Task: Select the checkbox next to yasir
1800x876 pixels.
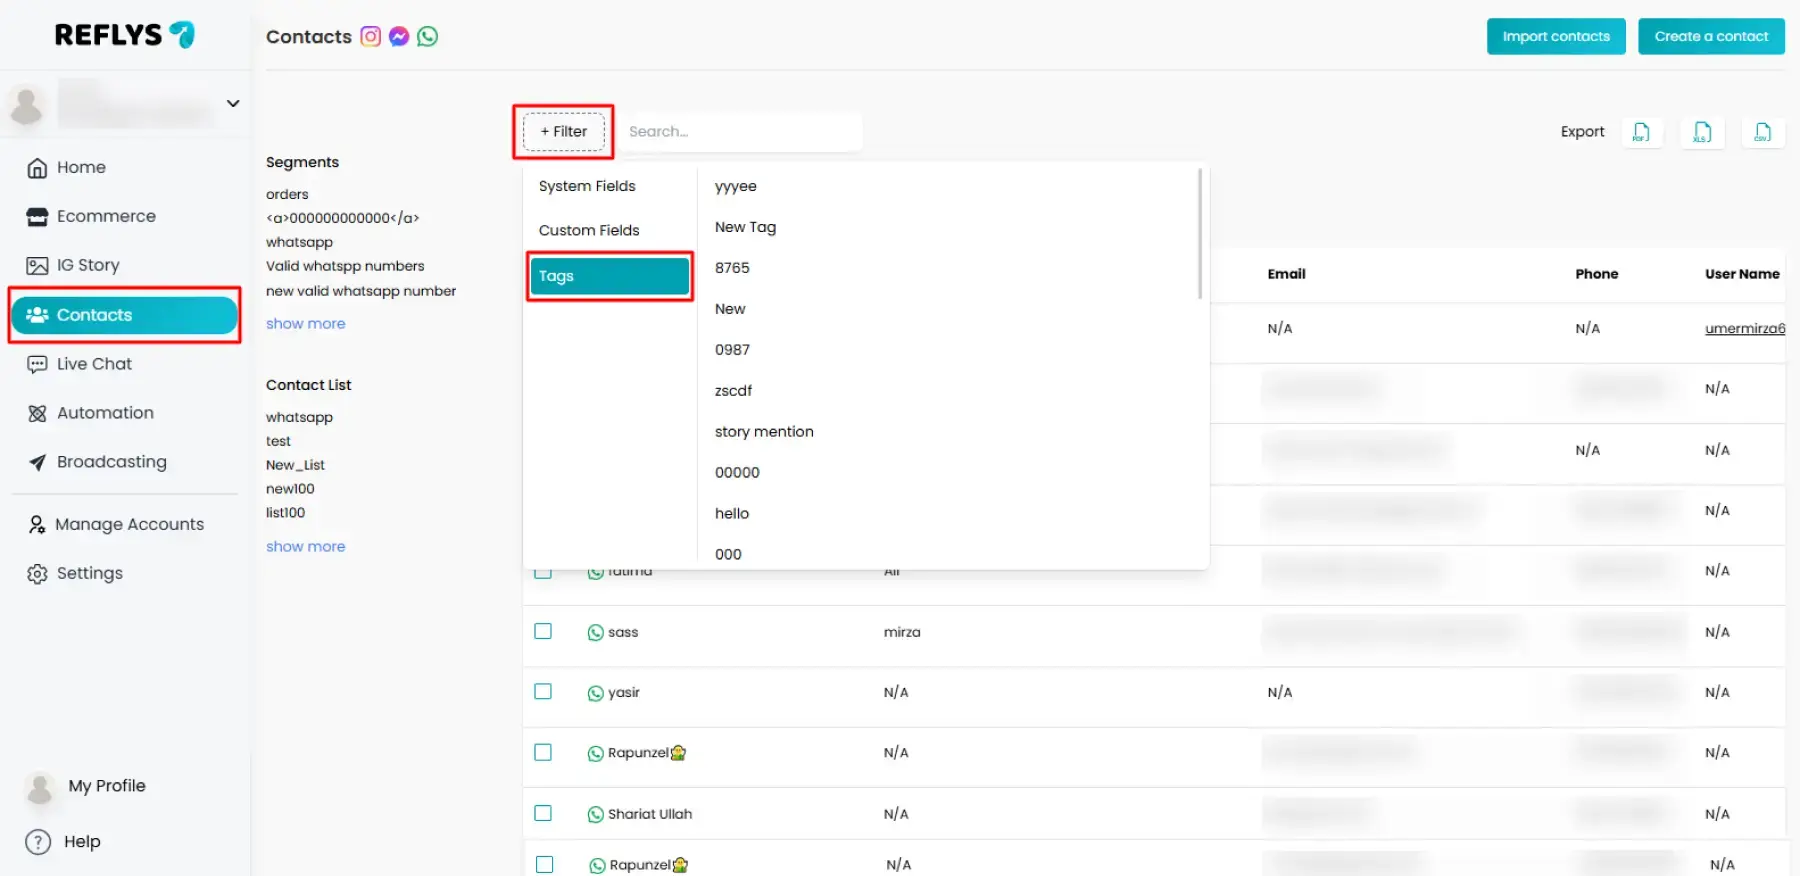Action: [543, 692]
